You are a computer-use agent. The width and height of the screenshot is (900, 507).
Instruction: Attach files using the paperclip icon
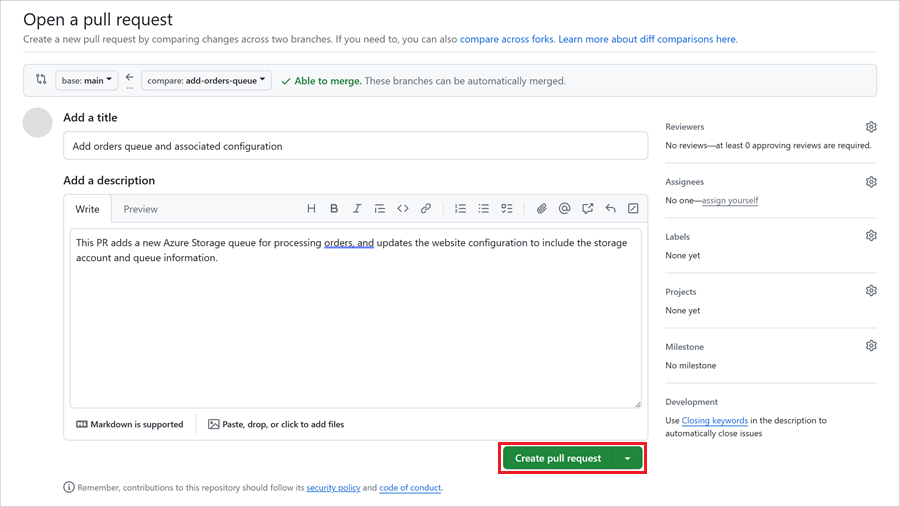[x=541, y=208]
